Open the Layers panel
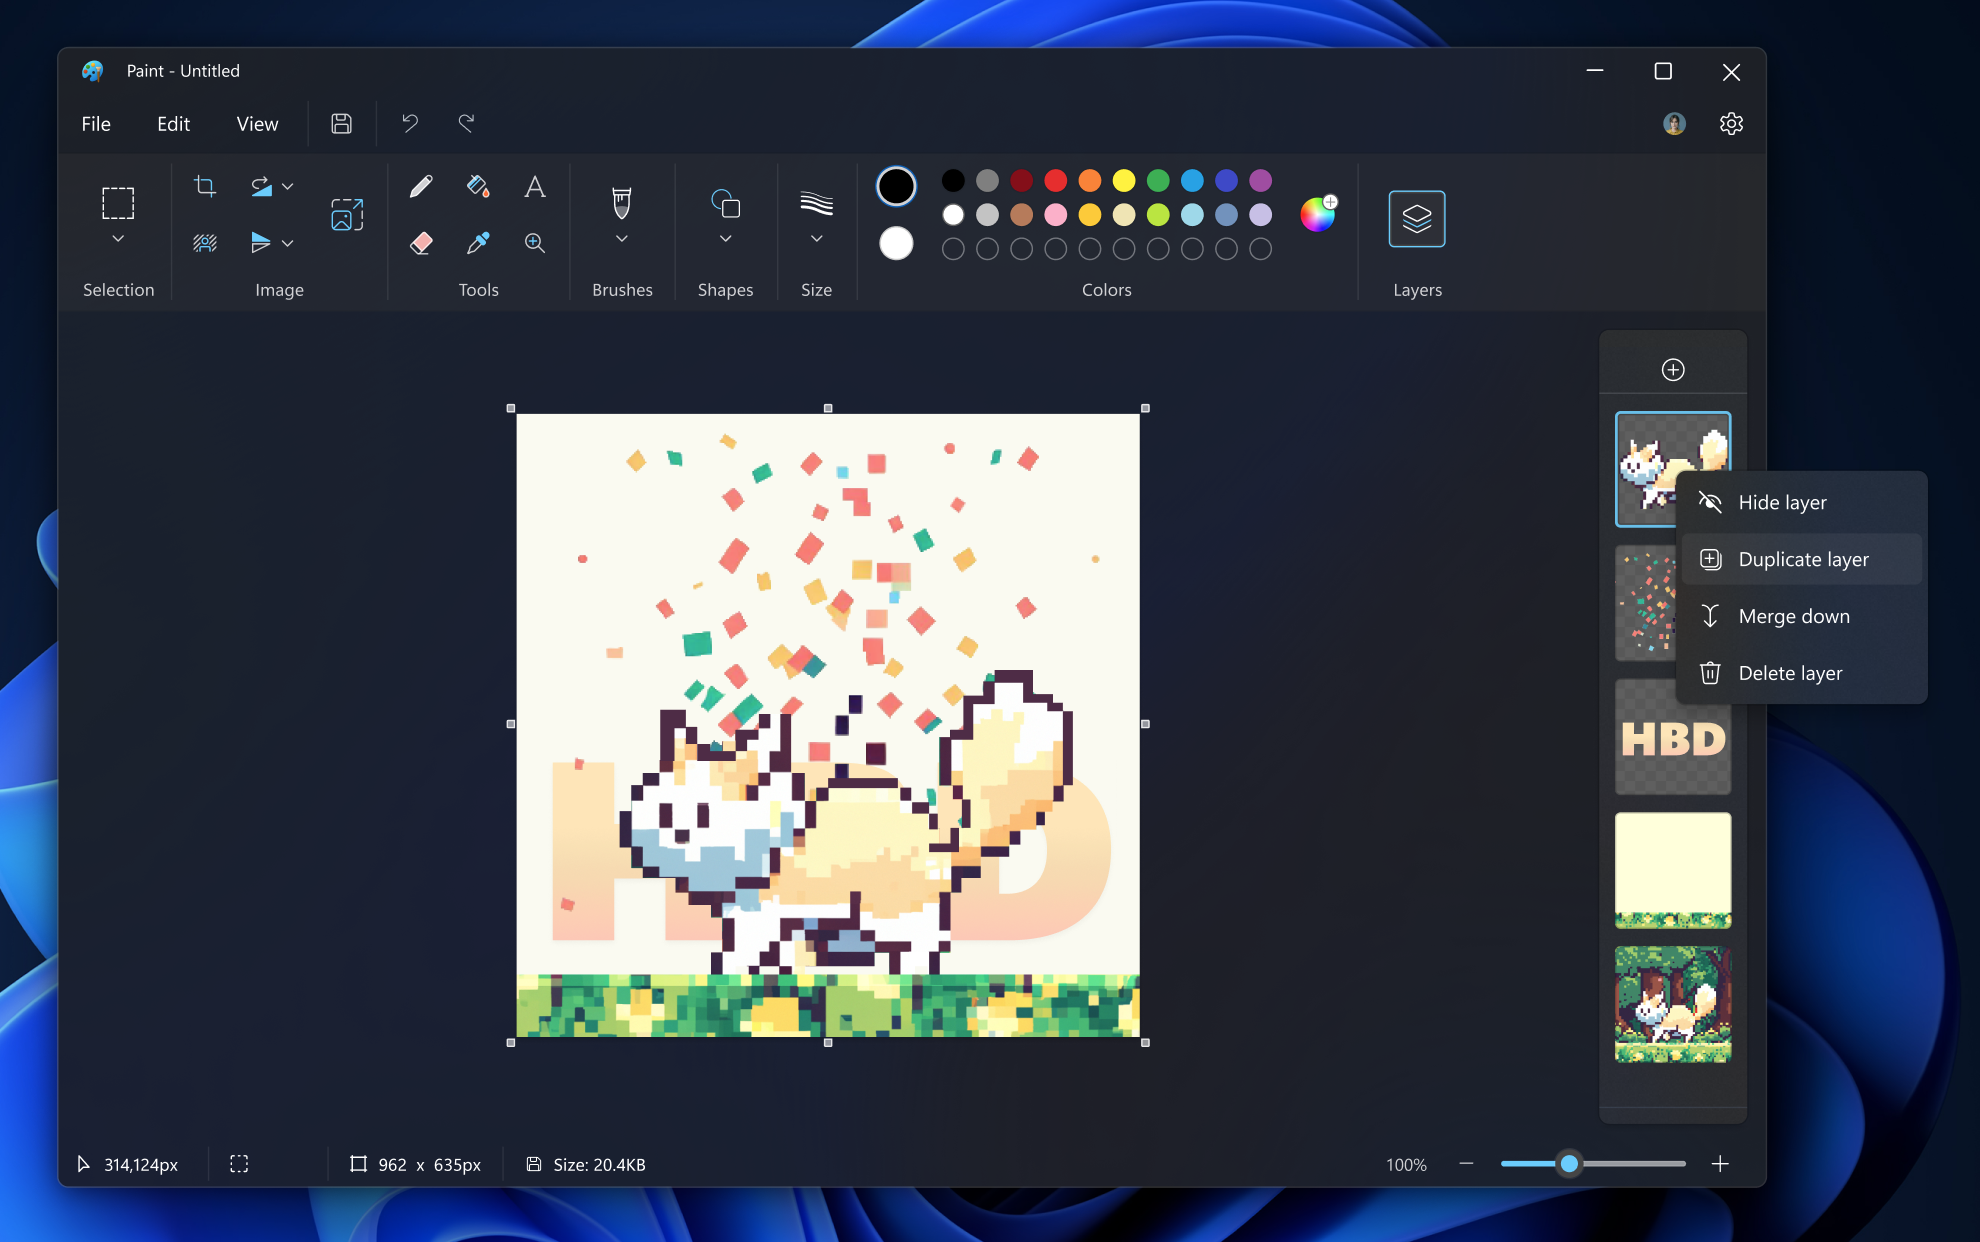The image size is (1980, 1242). pyautogui.click(x=1415, y=217)
